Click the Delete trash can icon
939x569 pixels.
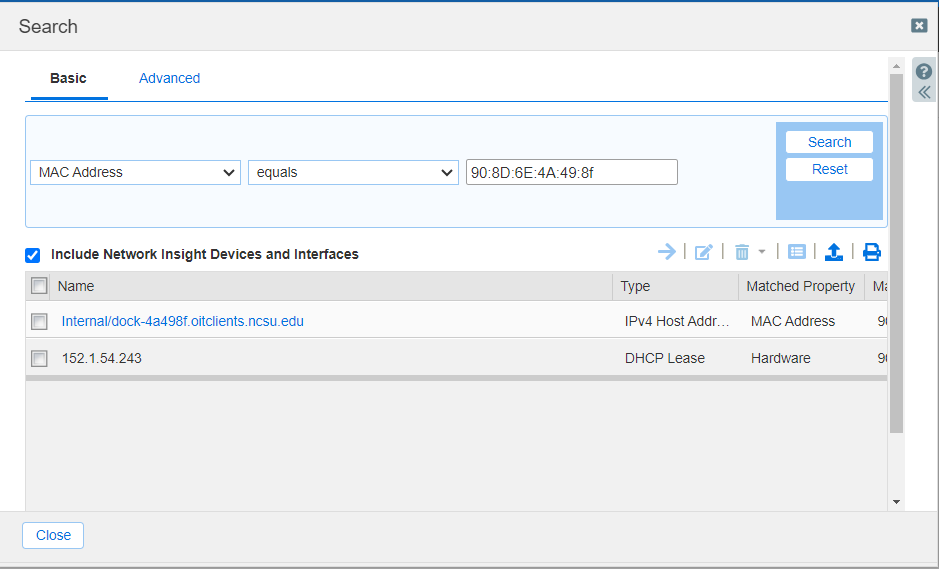(x=742, y=252)
